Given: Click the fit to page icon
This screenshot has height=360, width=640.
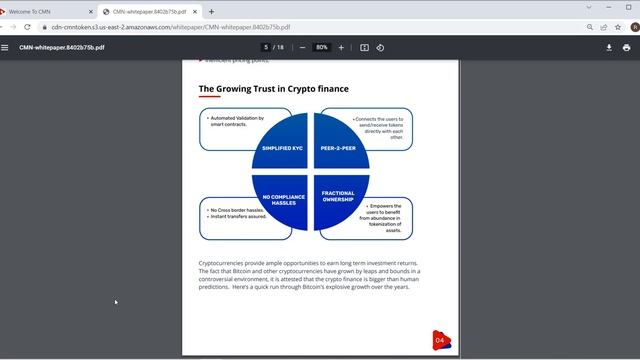Looking at the screenshot, I should 364,48.
